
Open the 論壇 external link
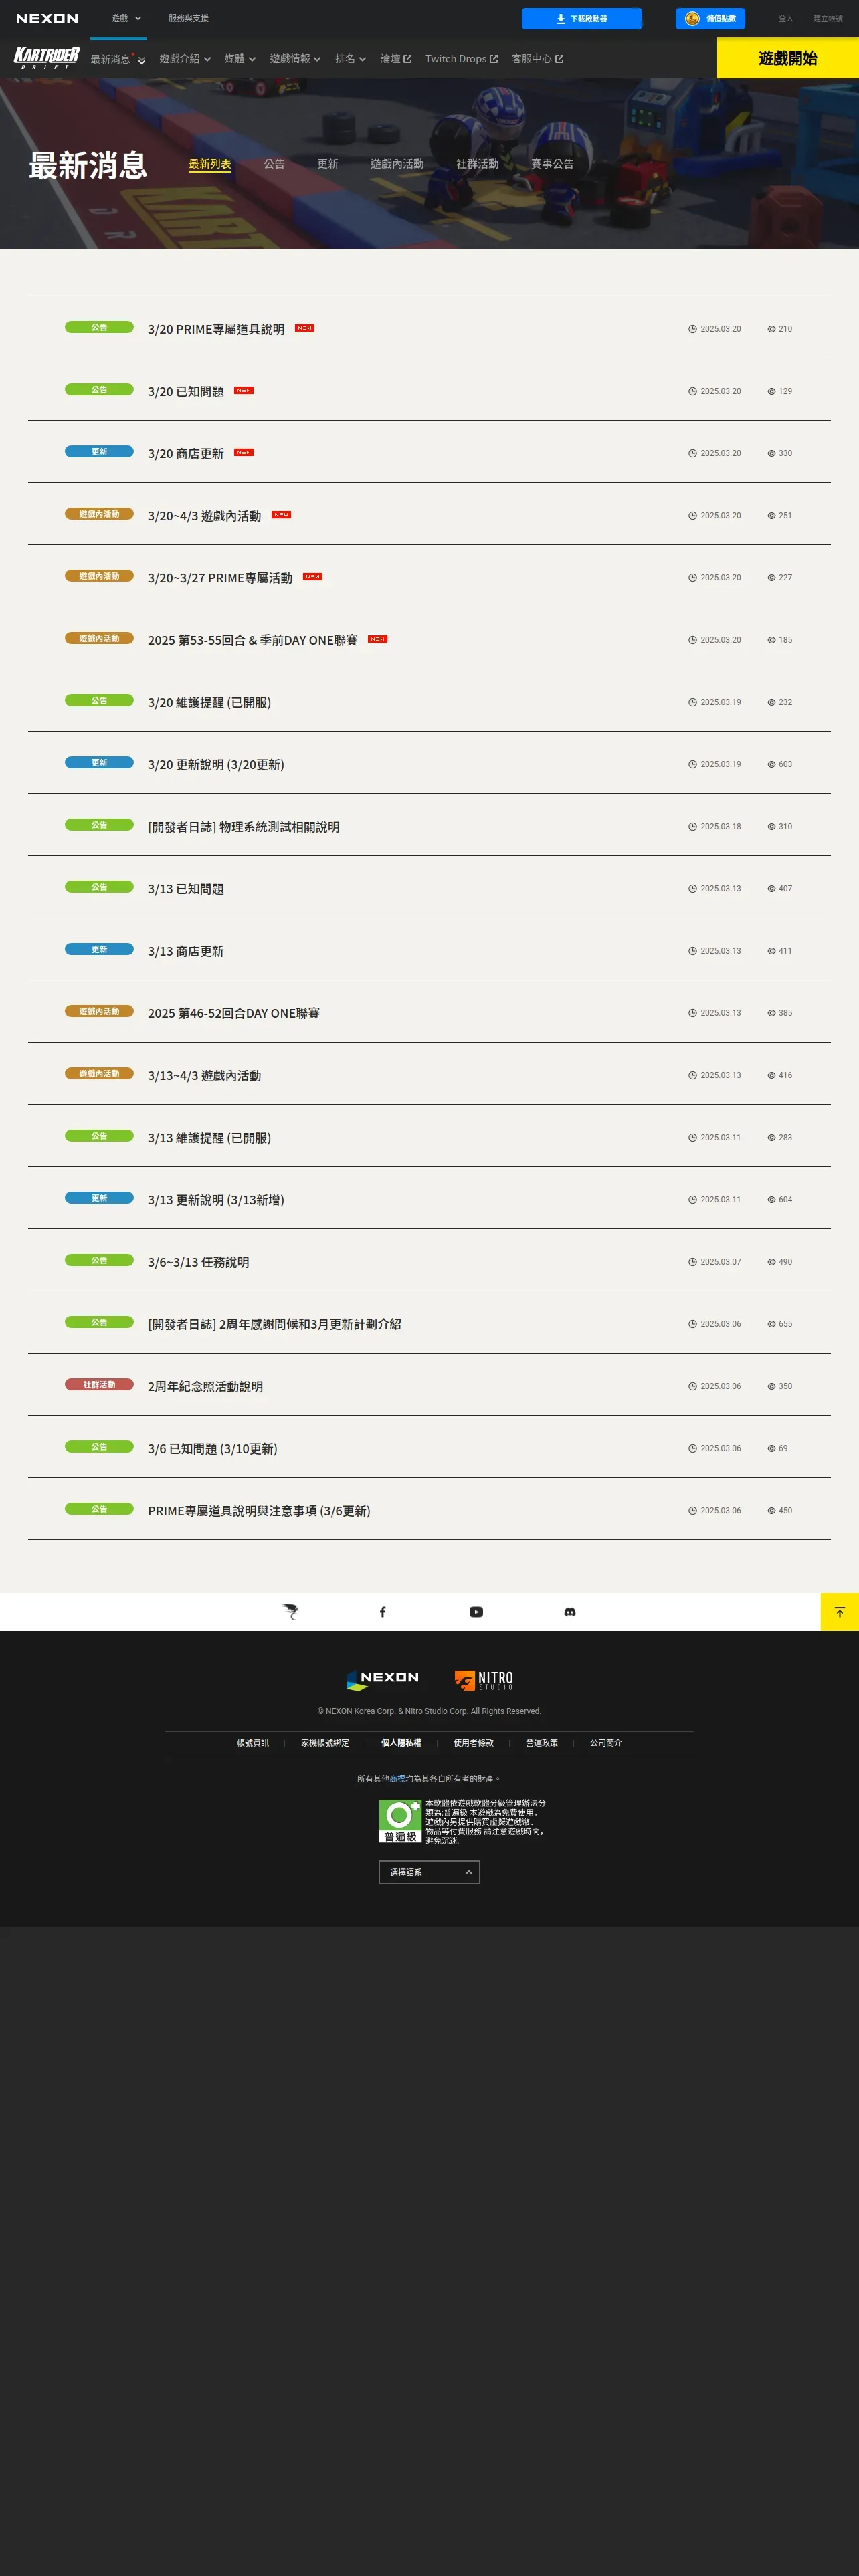coord(396,59)
